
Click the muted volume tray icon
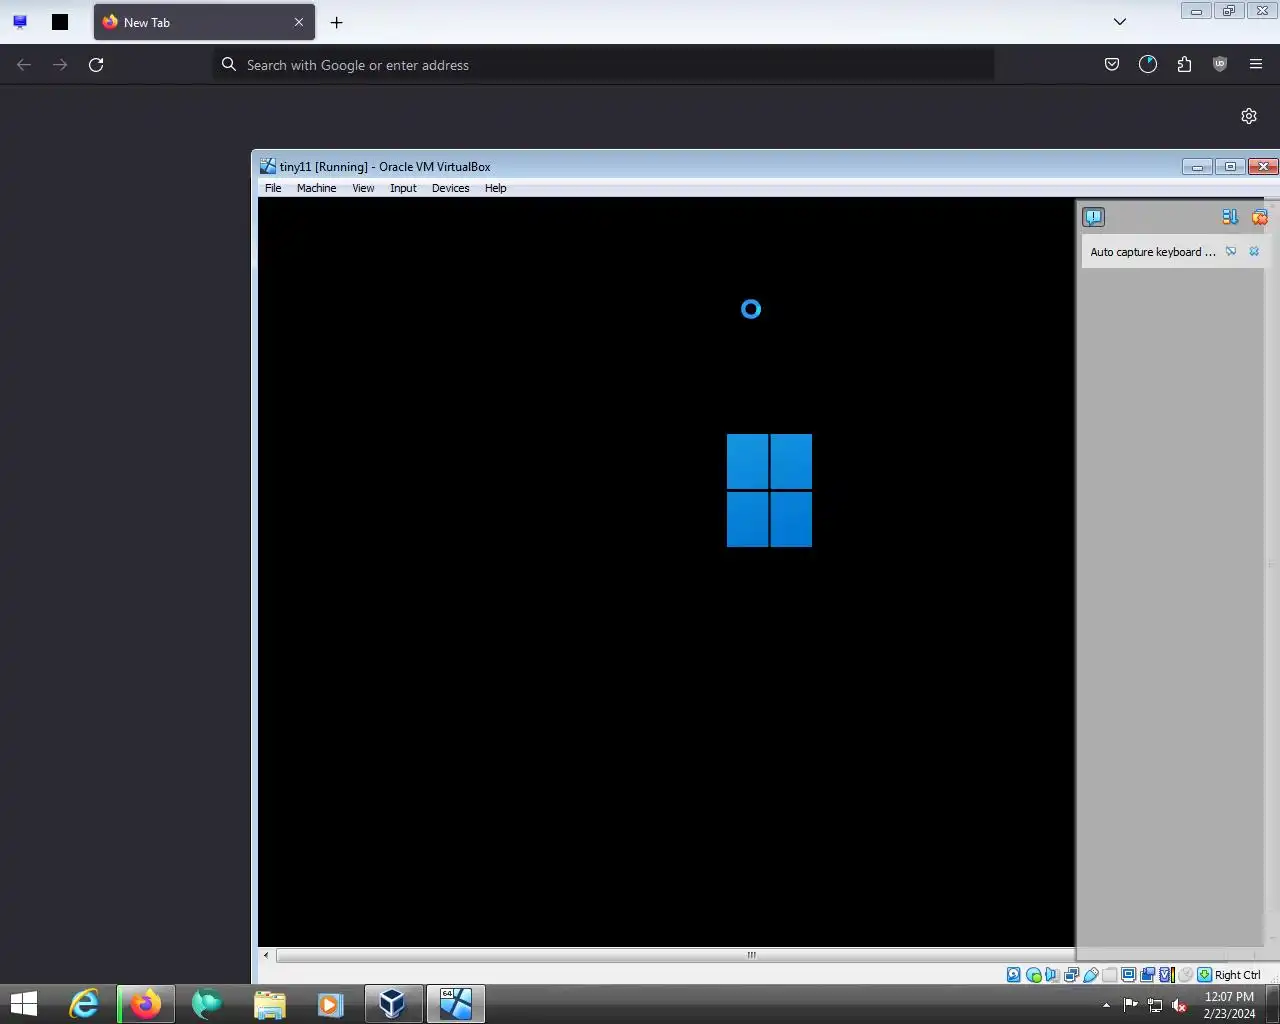1180,1005
